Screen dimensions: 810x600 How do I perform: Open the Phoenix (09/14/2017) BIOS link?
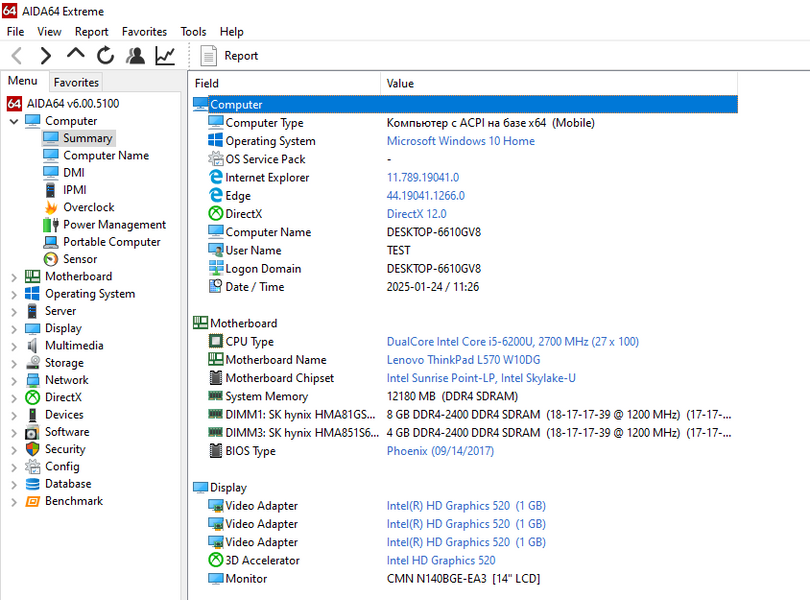click(x=440, y=451)
